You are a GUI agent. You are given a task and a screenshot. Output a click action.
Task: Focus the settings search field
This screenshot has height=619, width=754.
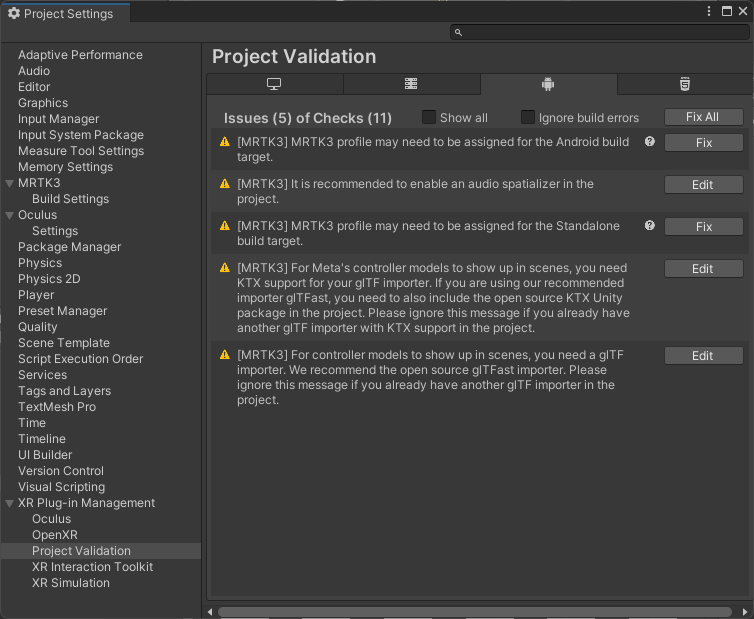(x=600, y=32)
